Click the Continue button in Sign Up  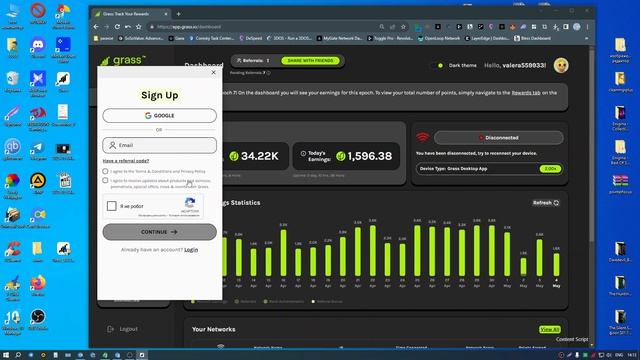pyautogui.click(x=160, y=232)
